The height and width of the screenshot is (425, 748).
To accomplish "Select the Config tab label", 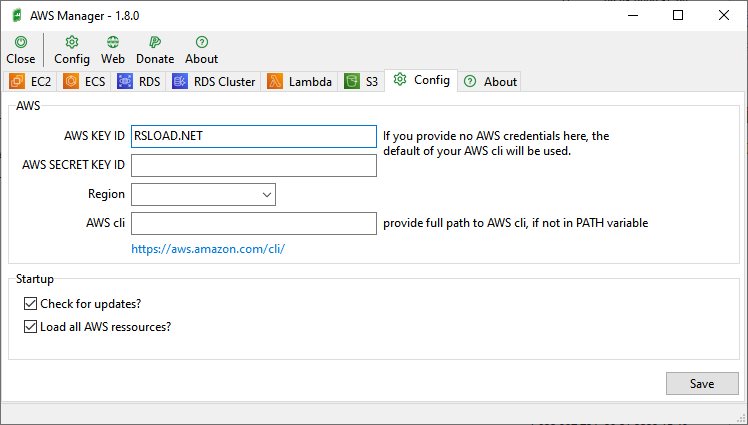I will 432,80.
